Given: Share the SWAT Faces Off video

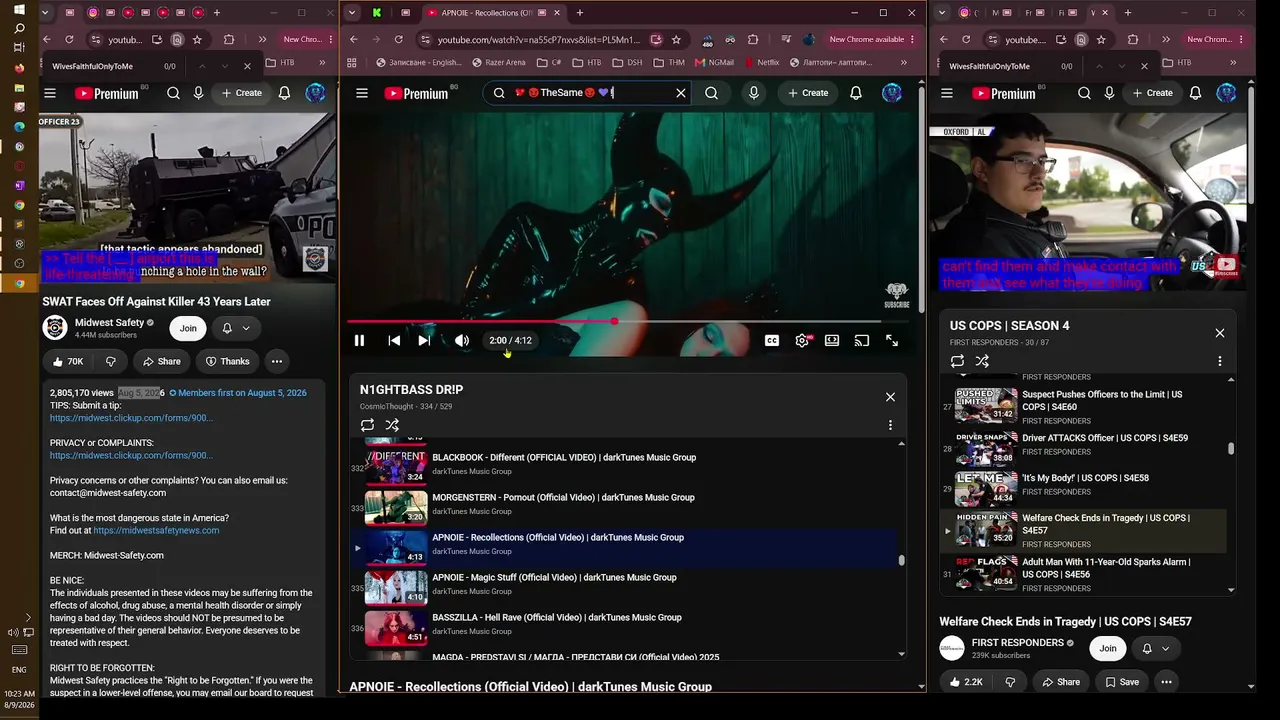Looking at the screenshot, I should tap(161, 361).
